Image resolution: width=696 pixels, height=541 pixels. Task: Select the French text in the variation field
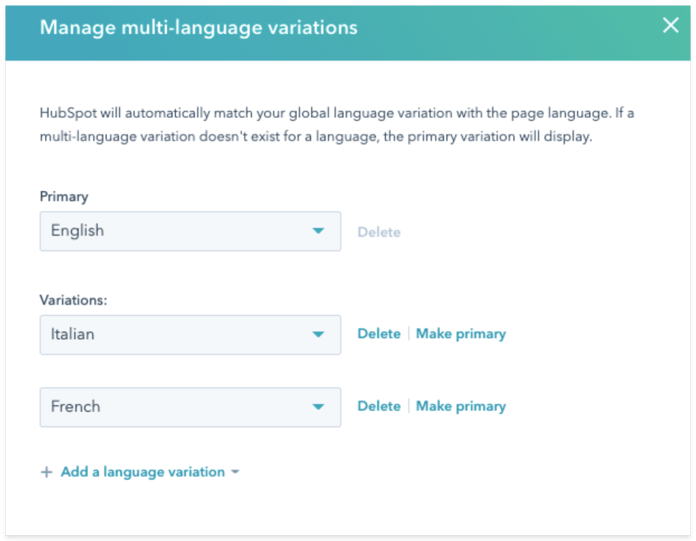[x=75, y=407]
